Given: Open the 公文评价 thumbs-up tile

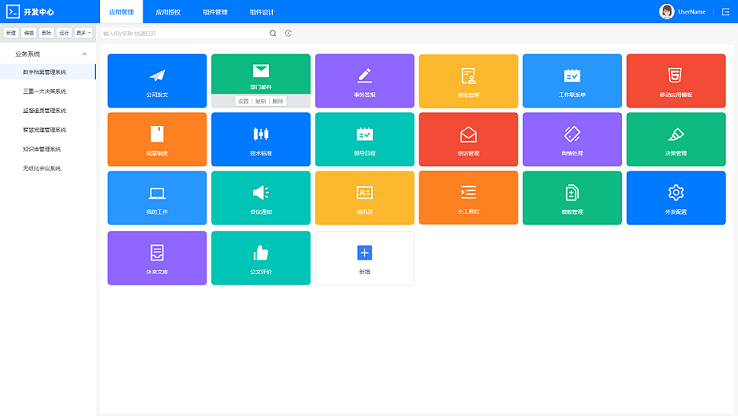Looking at the screenshot, I should [x=260, y=257].
